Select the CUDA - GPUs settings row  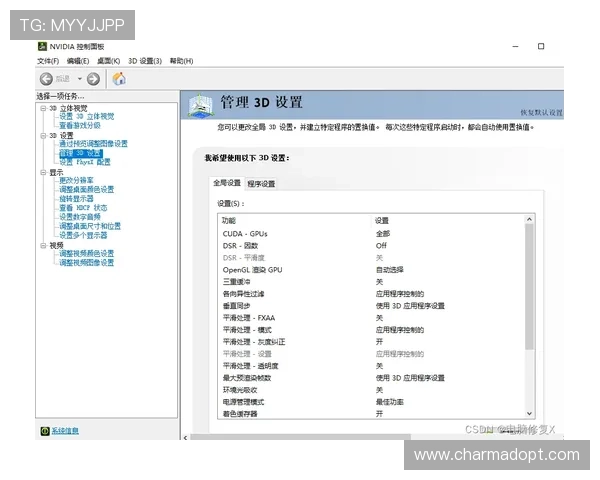point(371,234)
